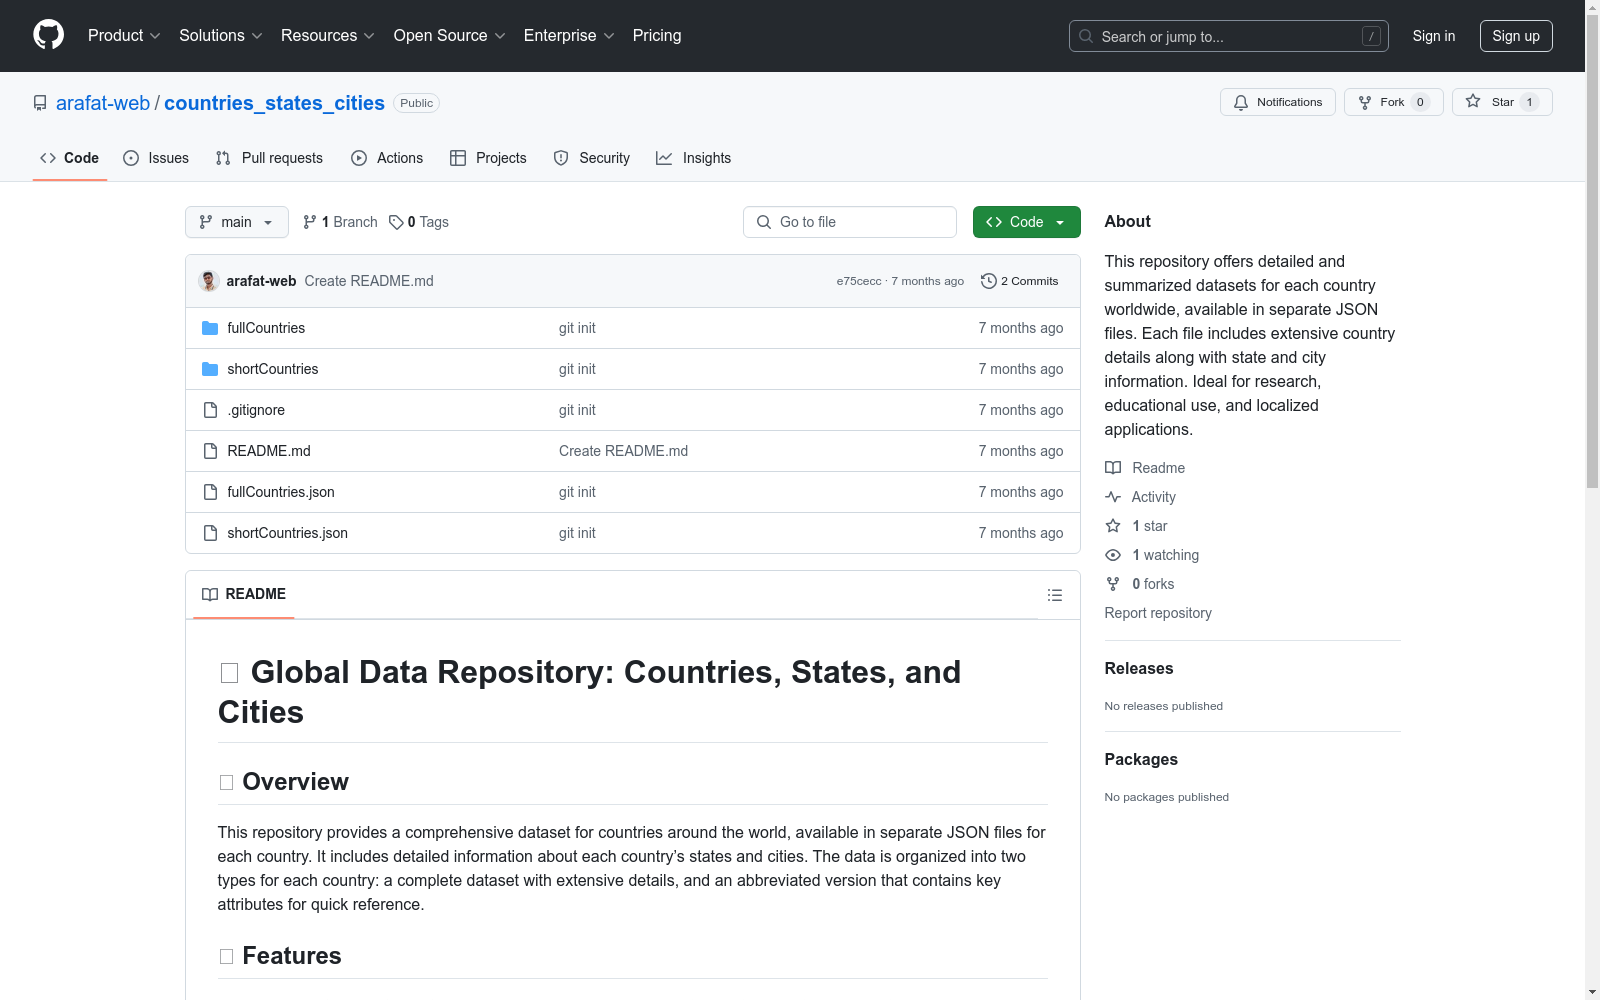Image resolution: width=1600 pixels, height=1000 pixels.
Task: Click the search magnifier icon in header
Action: coord(1086,36)
